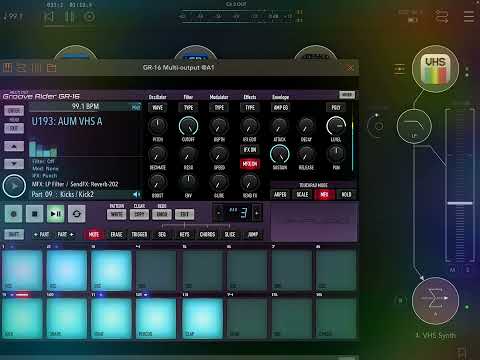
Task: Tap the touchpad XY area
Action: 314,221
